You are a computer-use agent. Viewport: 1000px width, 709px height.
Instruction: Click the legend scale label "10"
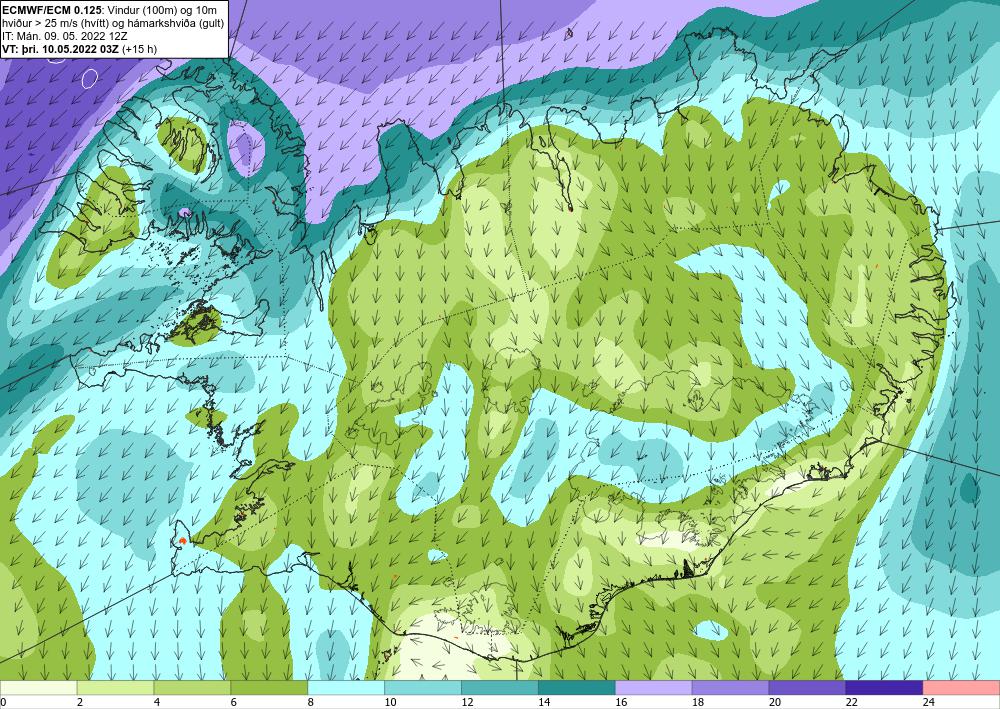pos(390,702)
